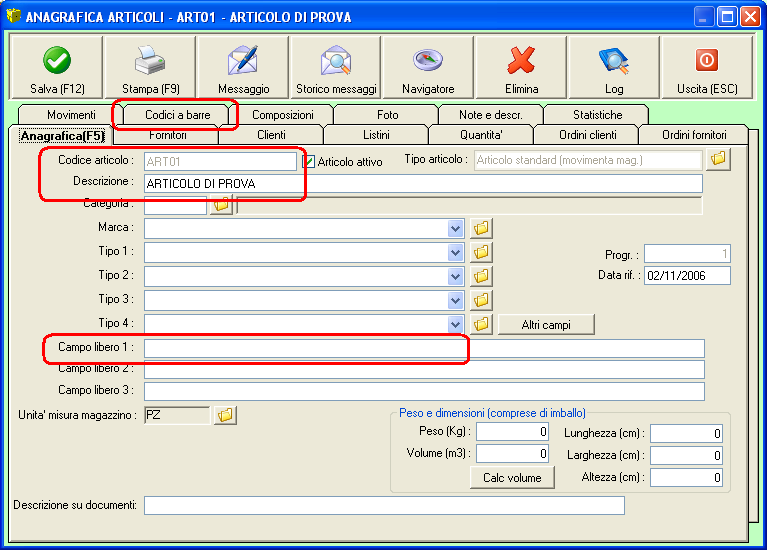Browse Unita' misura magazzino folder icon
Viewport: 767px width, 550px height.
tap(226, 415)
